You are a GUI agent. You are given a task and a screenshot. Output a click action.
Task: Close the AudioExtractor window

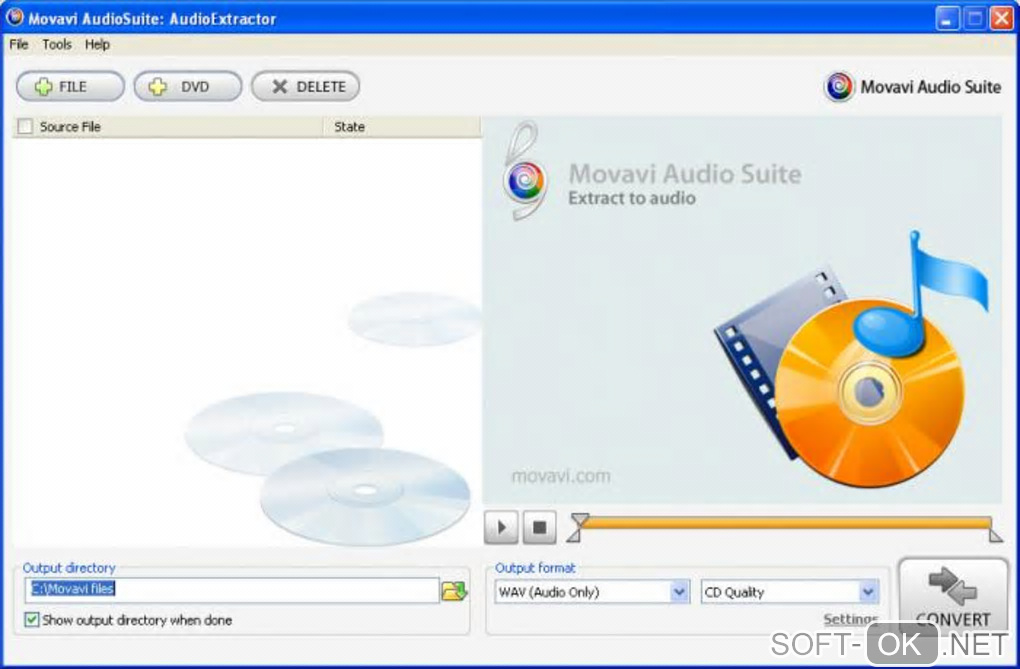pyautogui.click(x=1001, y=18)
